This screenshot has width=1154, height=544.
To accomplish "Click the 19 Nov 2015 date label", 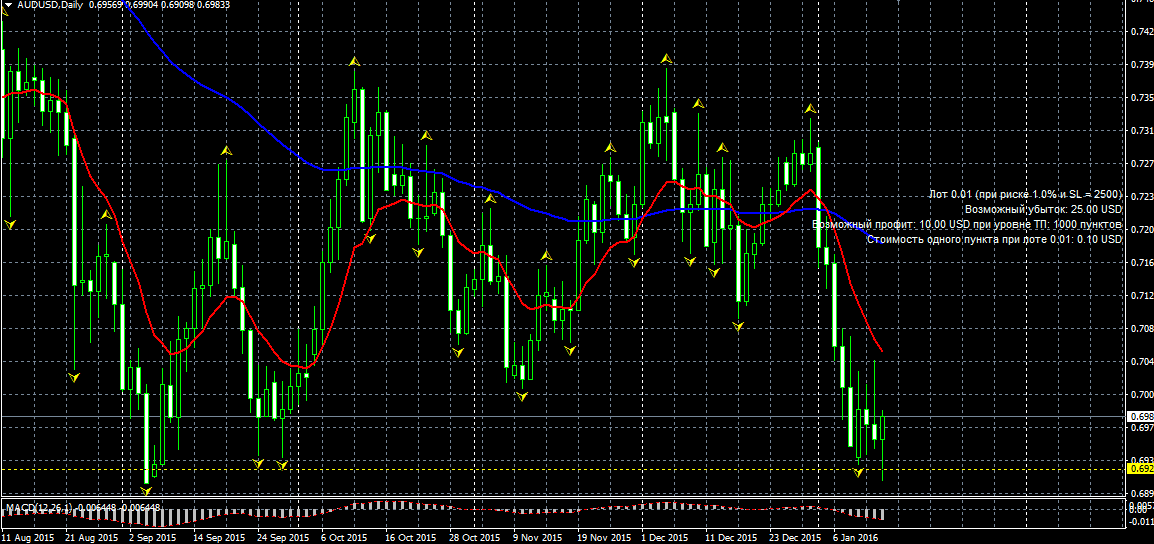I will click(x=603, y=538).
